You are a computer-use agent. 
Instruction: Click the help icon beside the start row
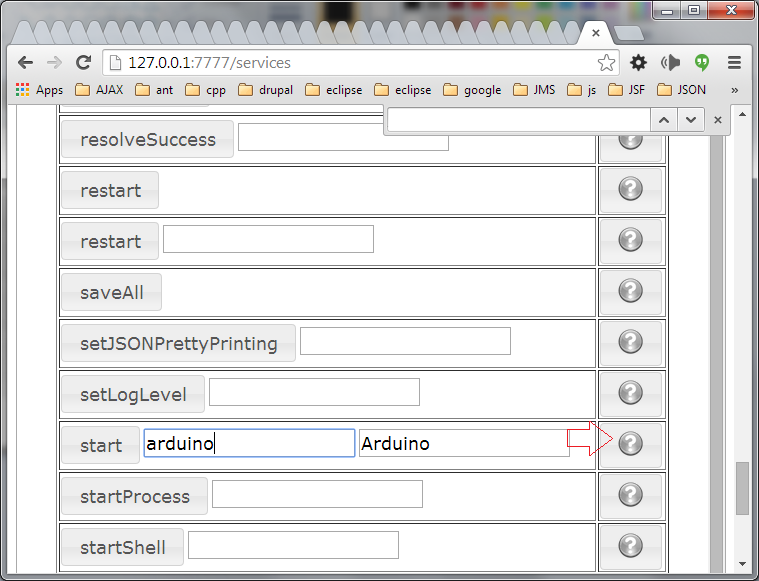coord(630,444)
